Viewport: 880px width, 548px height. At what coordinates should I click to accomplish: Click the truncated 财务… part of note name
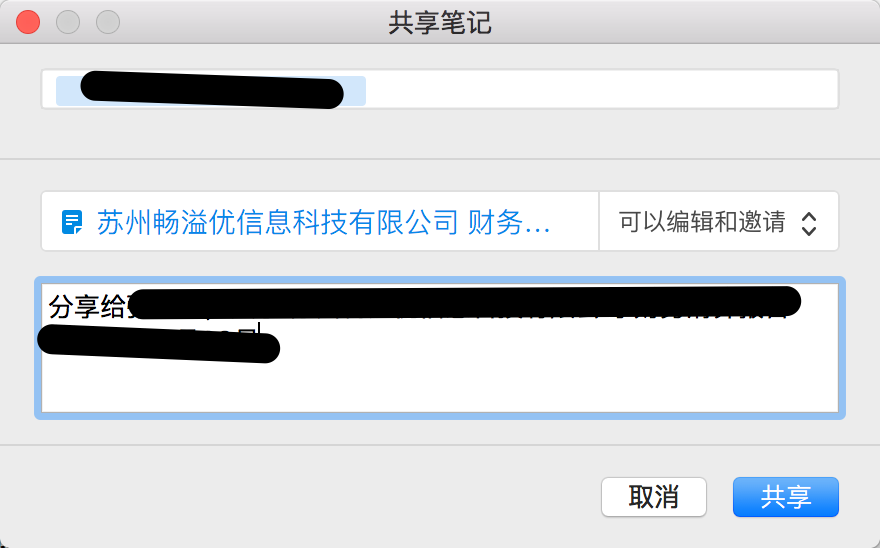pyautogui.click(x=508, y=222)
